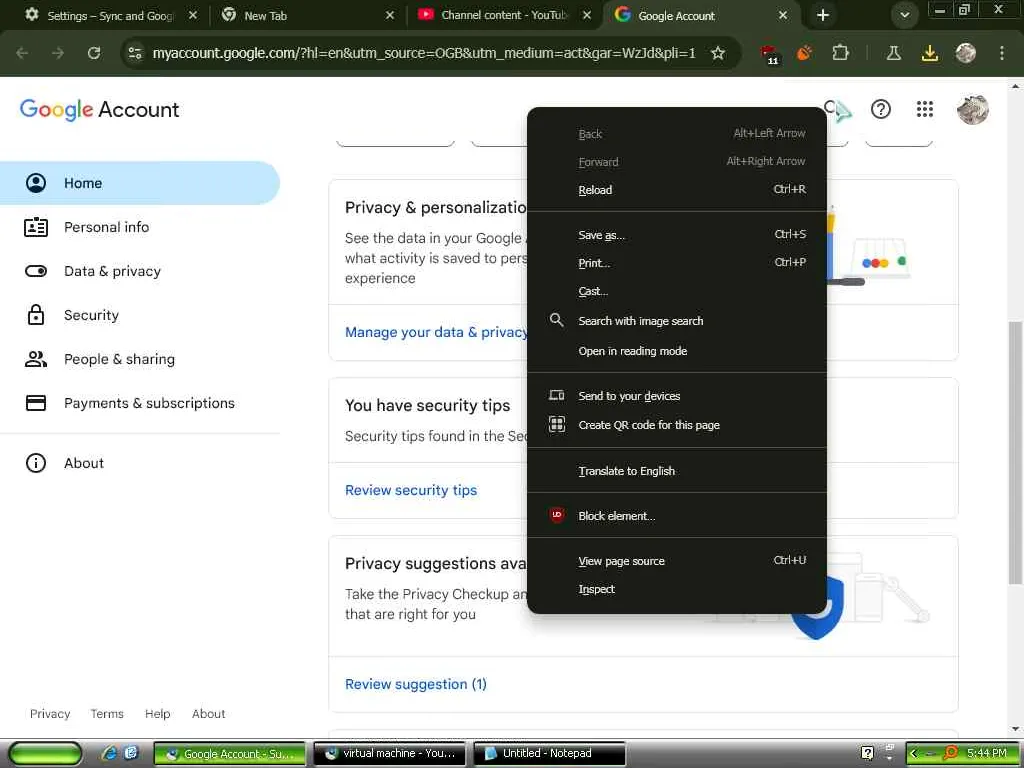1024x768 pixels.
Task: Click the Google Account profile picture
Action: (x=972, y=109)
